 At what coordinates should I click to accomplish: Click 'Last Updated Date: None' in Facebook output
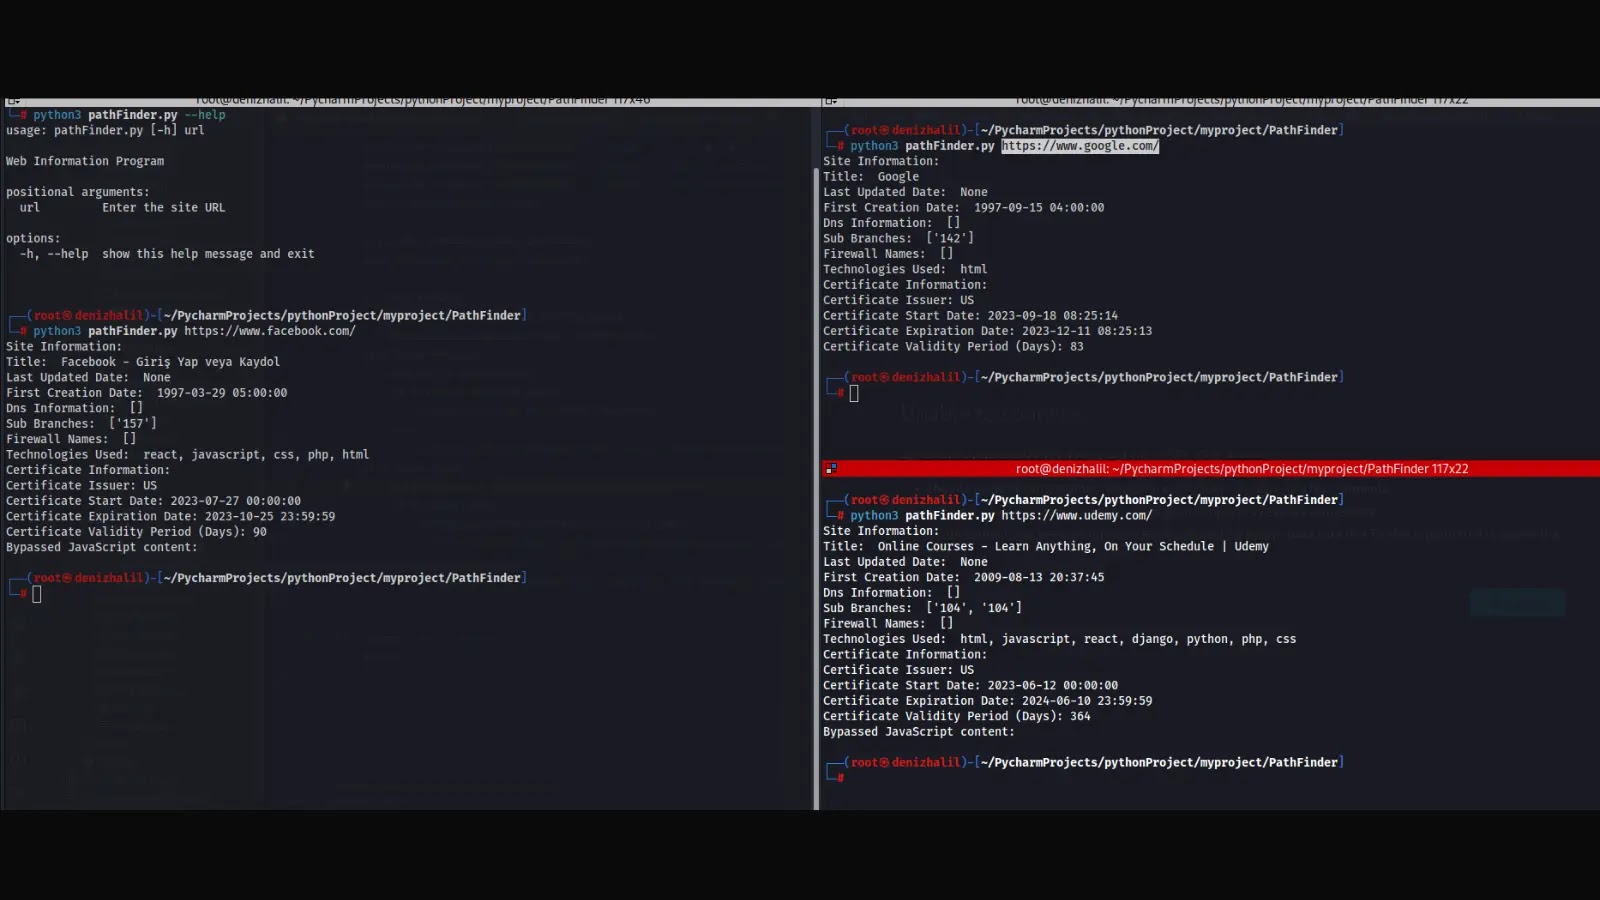coord(88,377)
